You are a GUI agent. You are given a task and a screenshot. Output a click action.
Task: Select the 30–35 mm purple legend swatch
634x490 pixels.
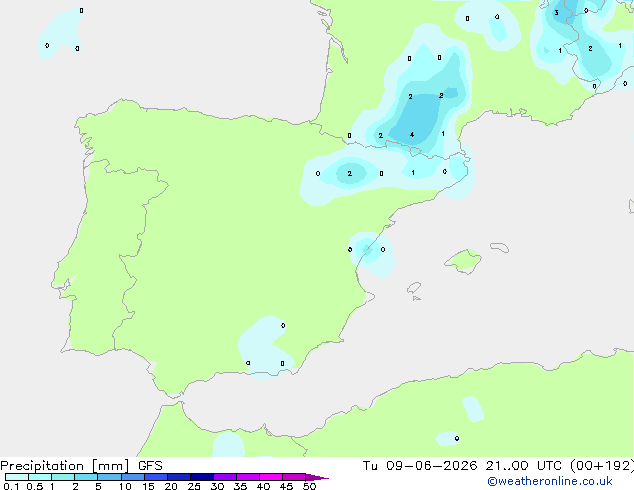(x=225, y=477)
